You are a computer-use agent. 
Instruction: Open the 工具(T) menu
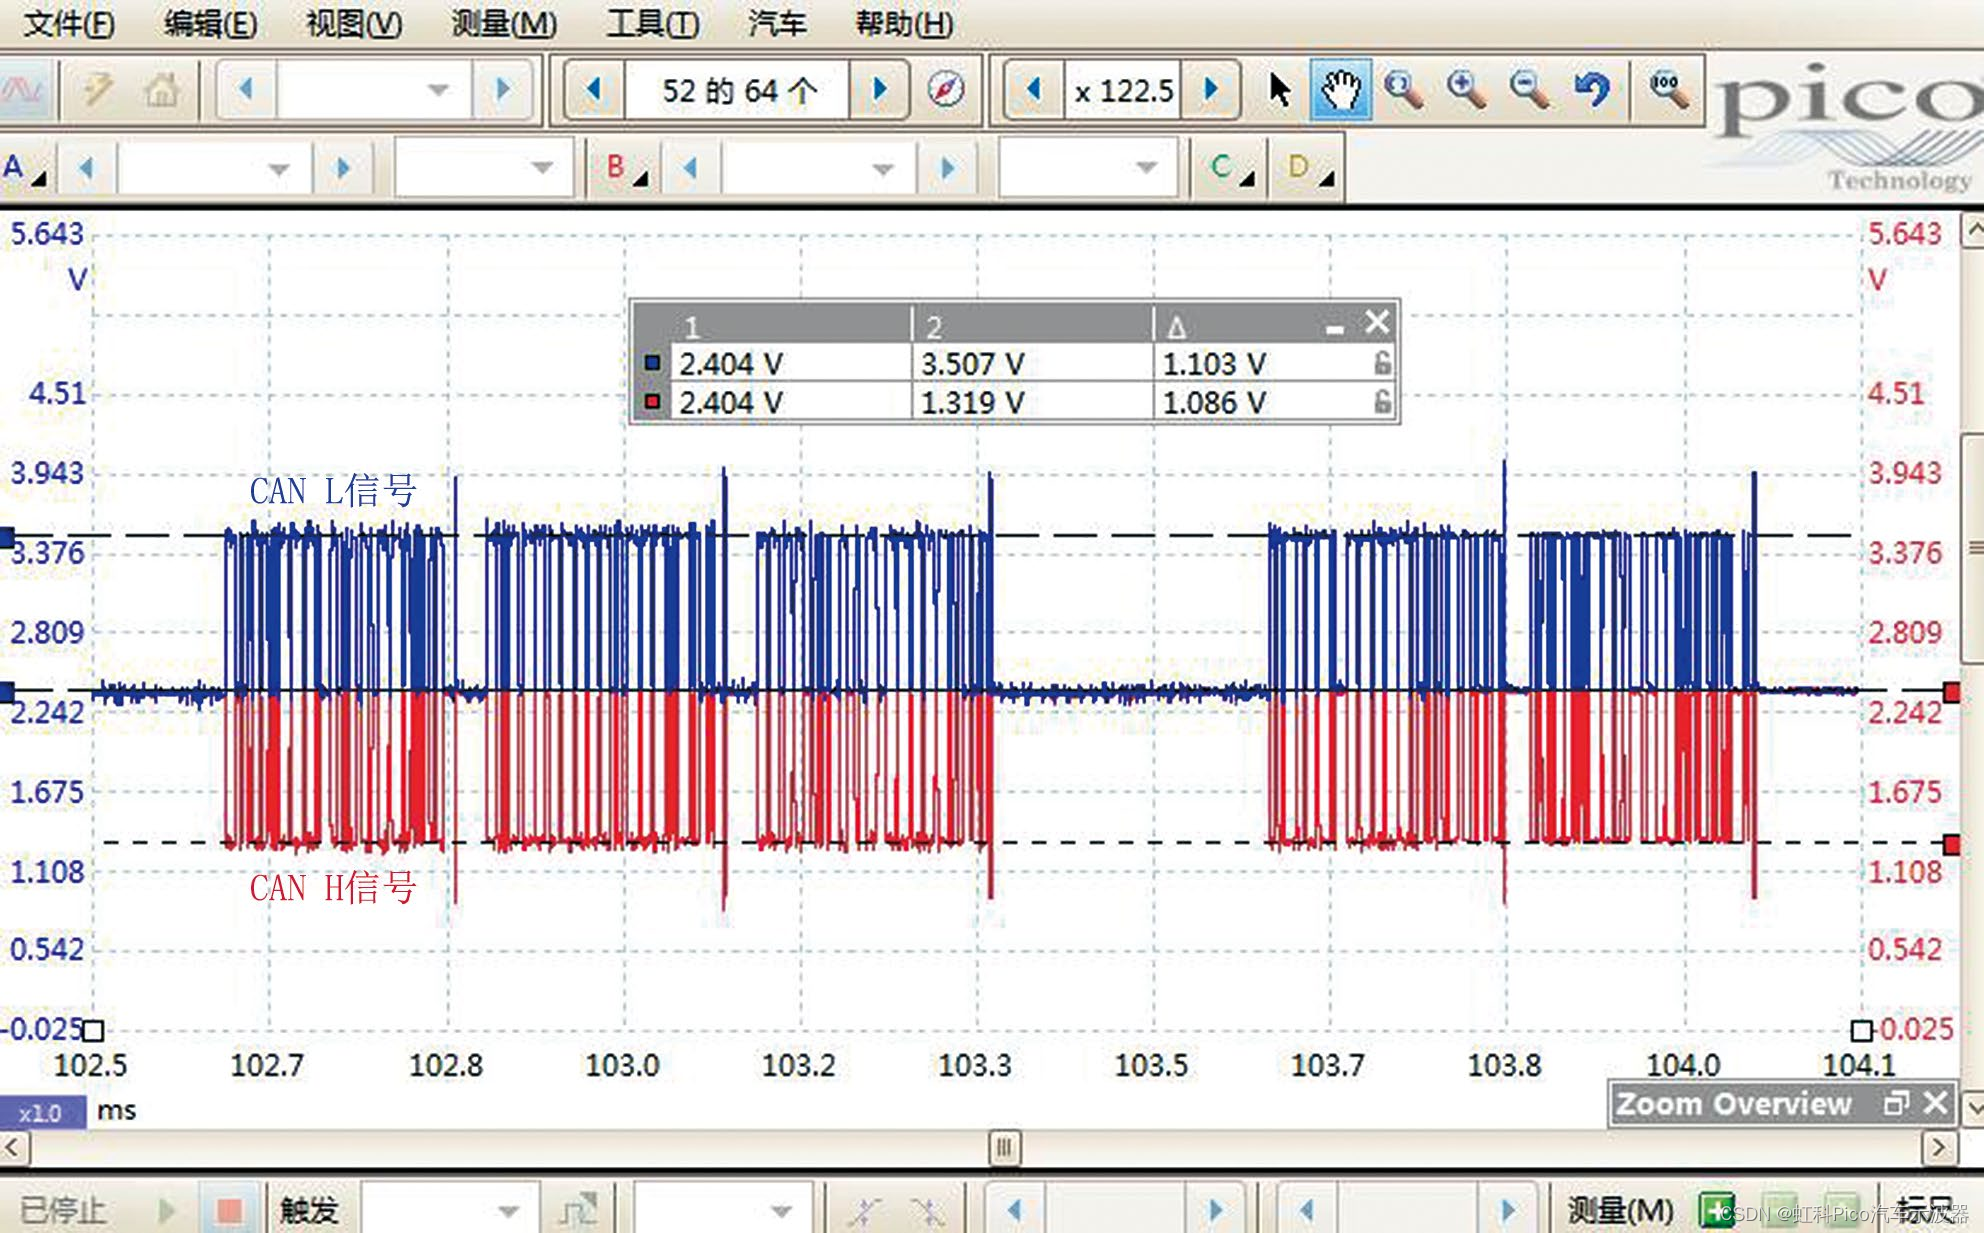[652, 22]
